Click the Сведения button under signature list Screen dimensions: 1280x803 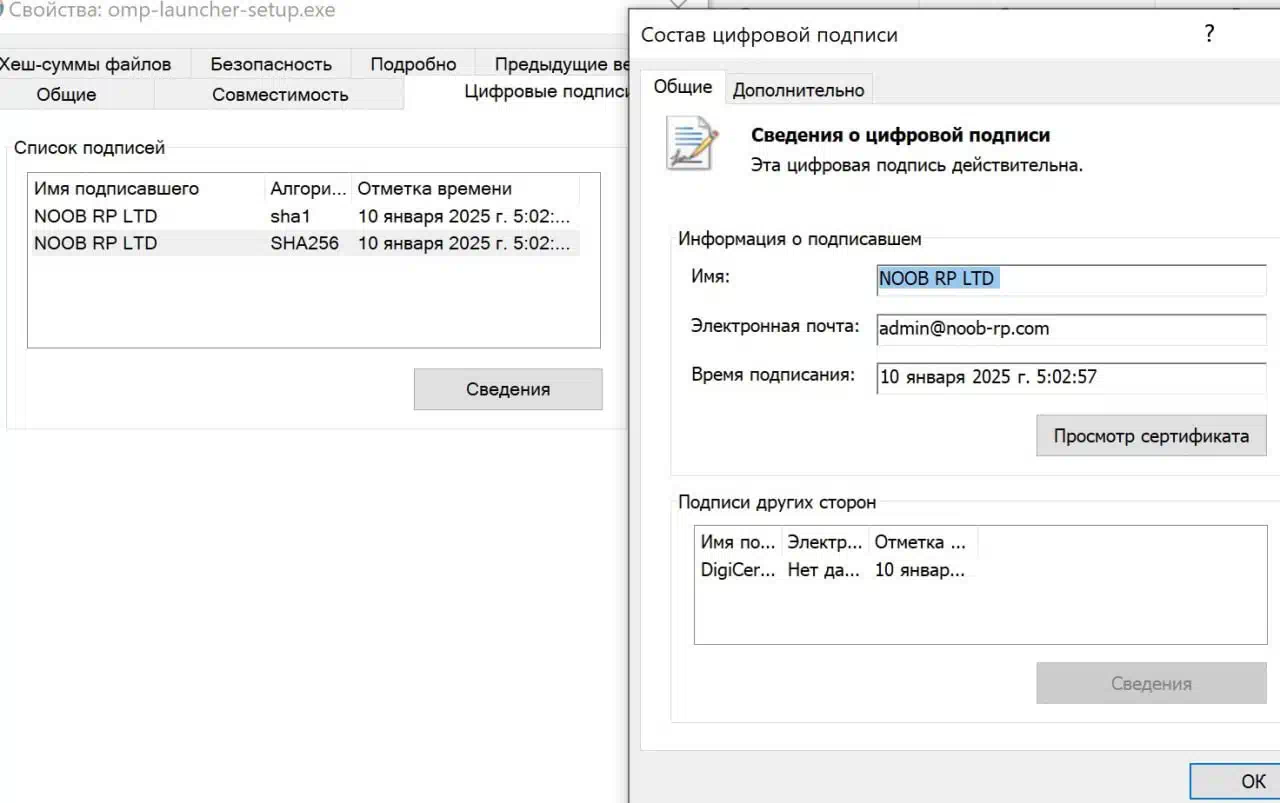pyautogui.click(x=508, y=389)
